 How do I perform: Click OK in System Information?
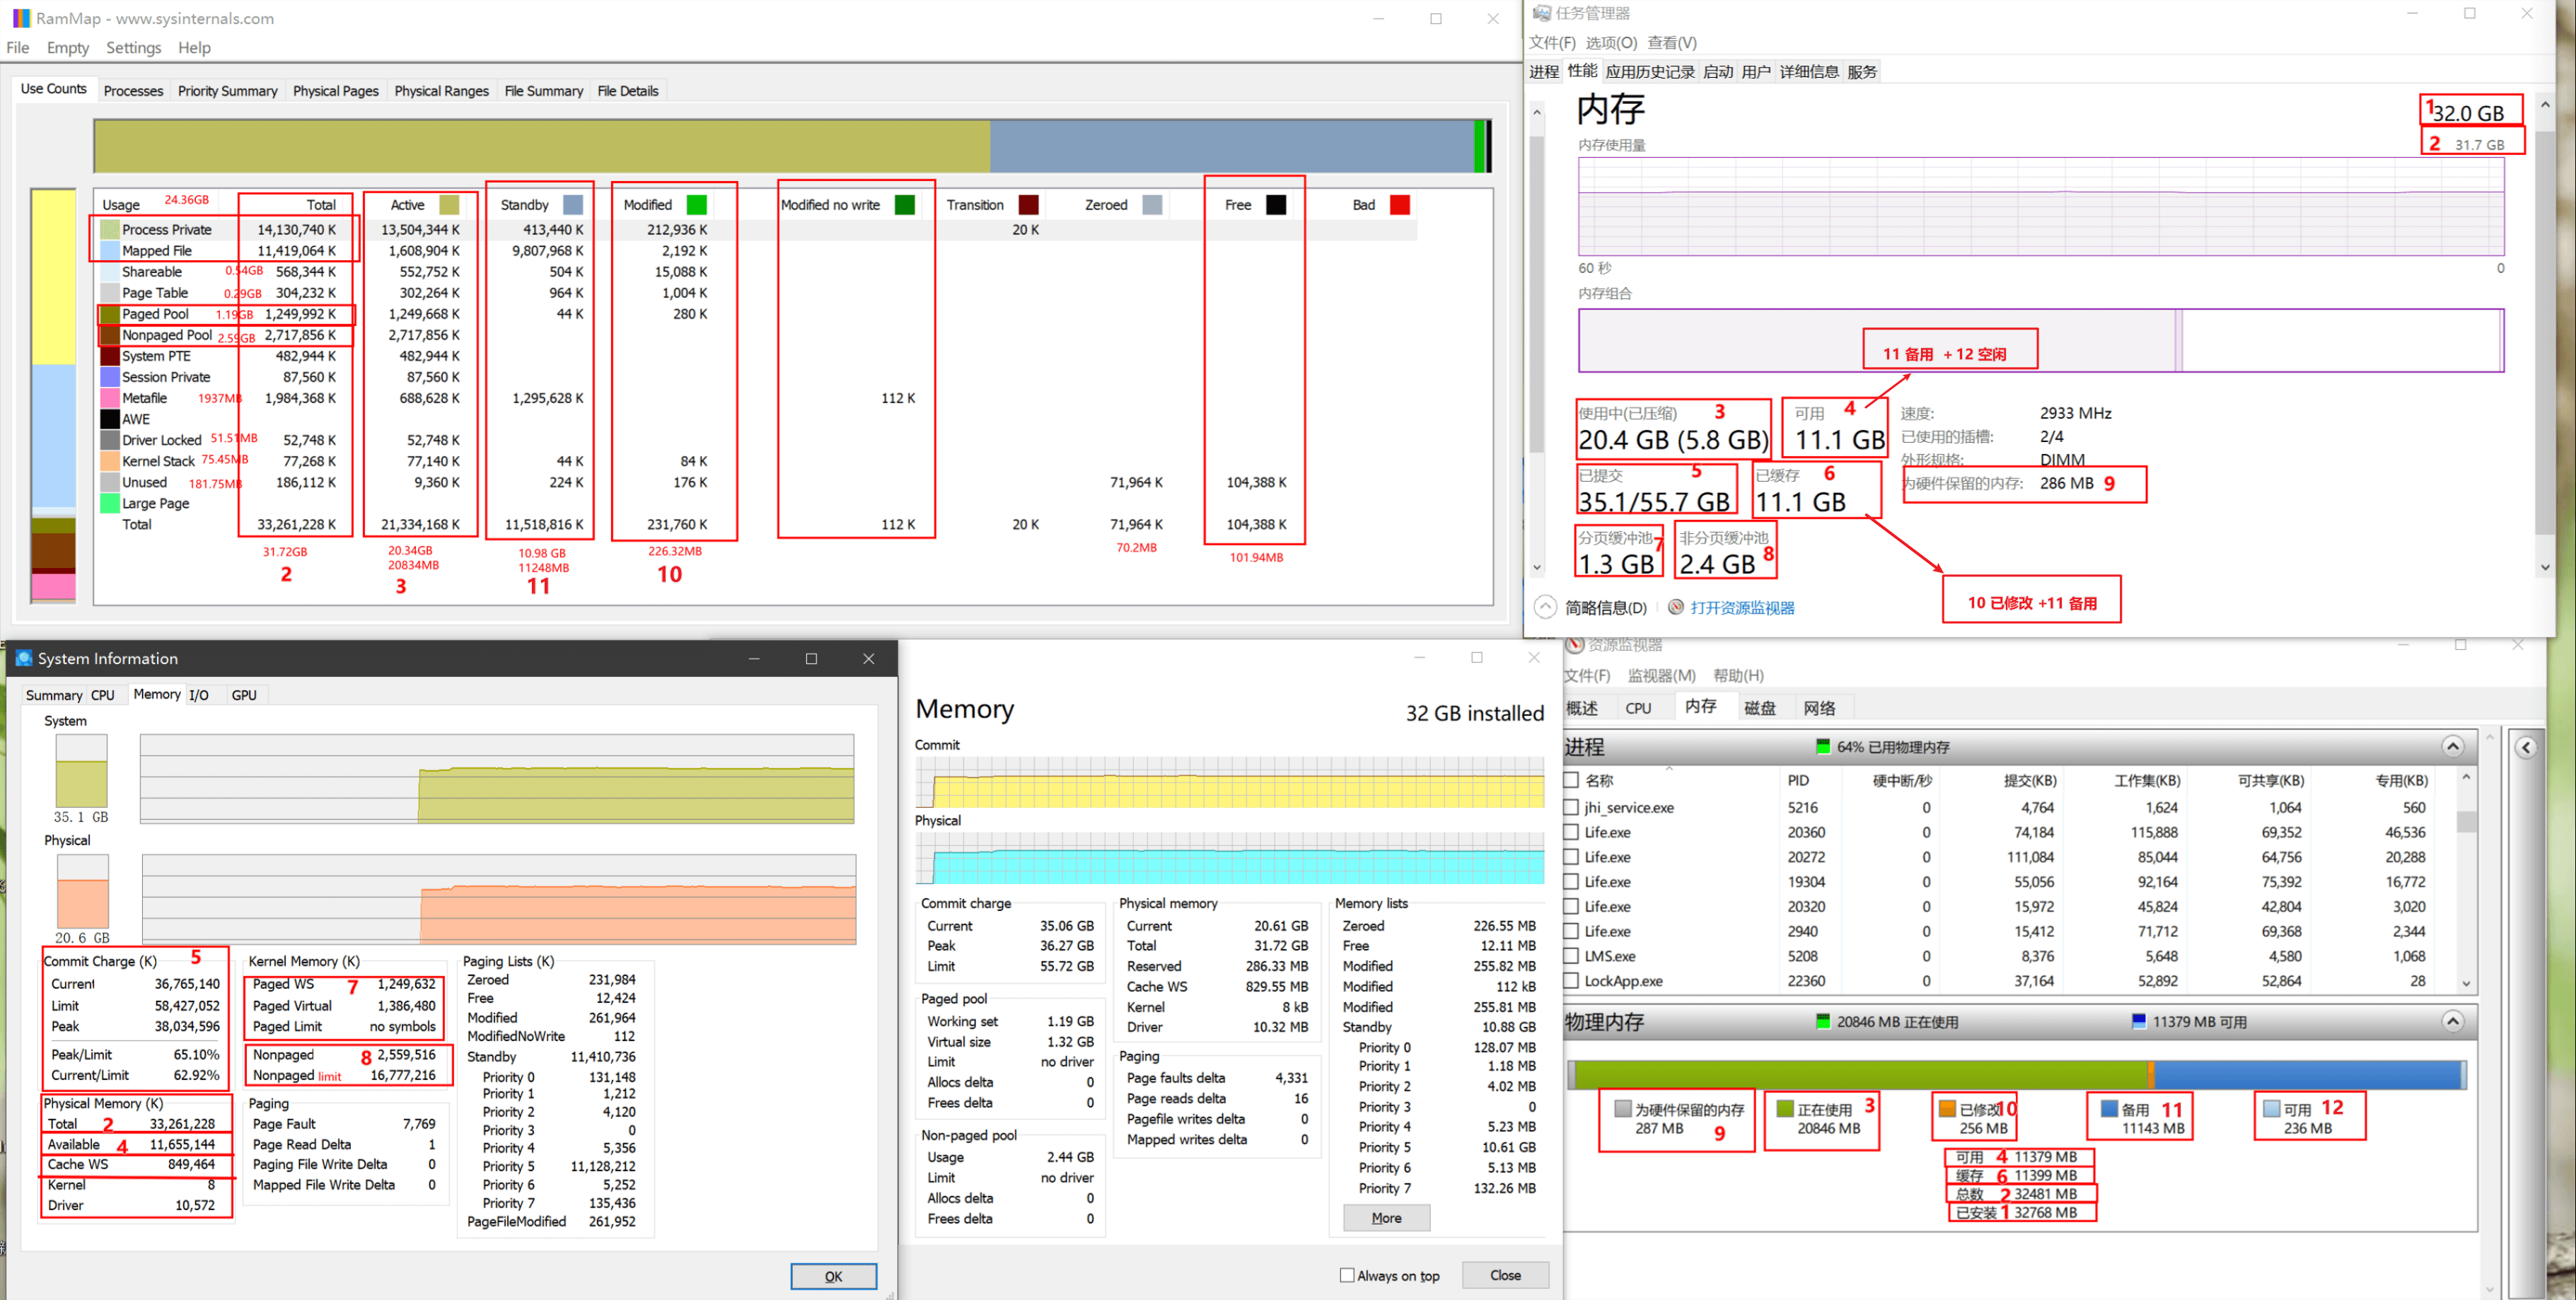833,1276
